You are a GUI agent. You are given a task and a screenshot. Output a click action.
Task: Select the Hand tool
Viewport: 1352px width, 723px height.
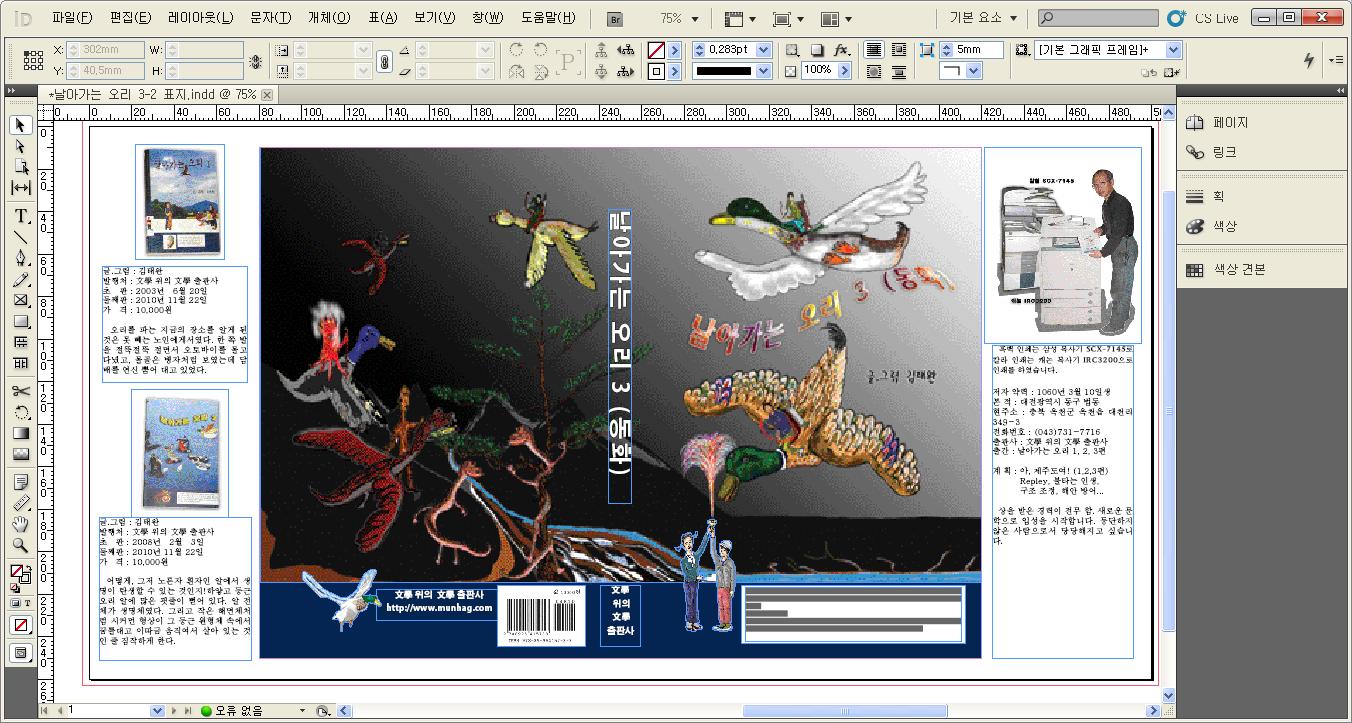click(20, 524)
